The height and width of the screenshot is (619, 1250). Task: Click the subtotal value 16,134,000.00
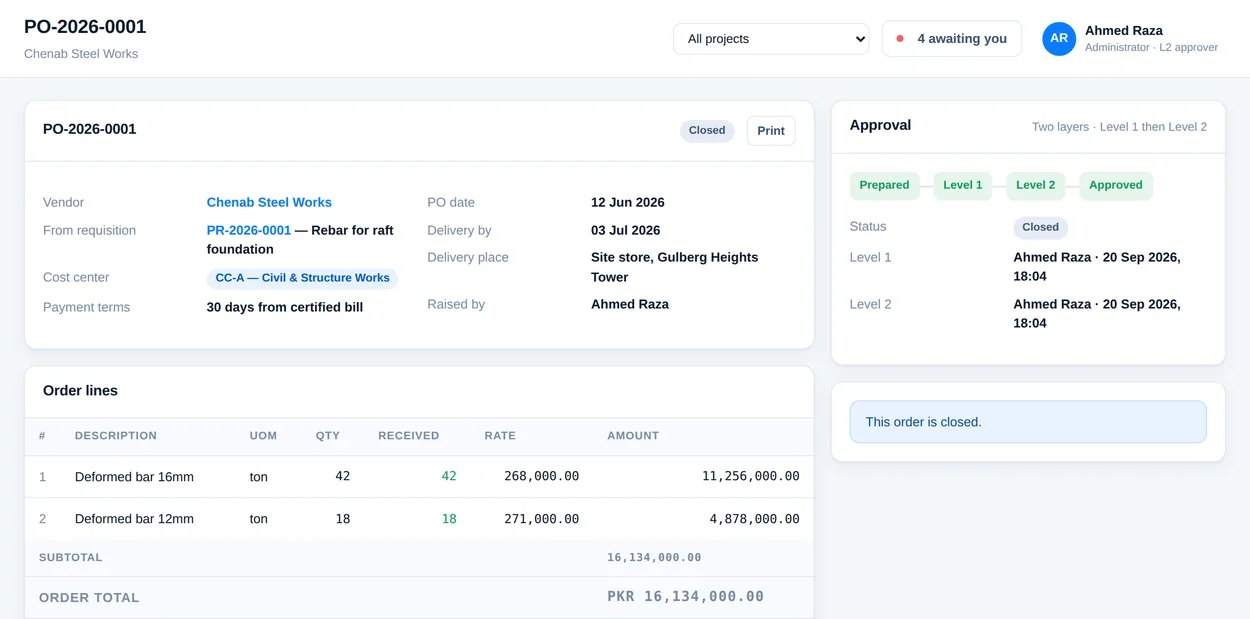(x=654, y=558)
